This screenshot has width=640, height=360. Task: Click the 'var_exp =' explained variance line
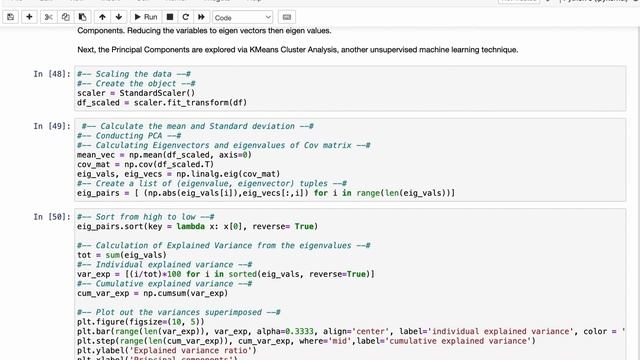pyautogui.click(x=226, y=274)
